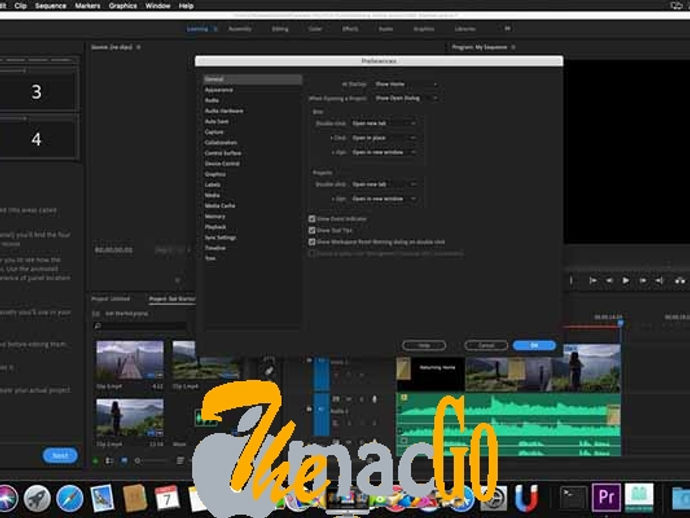The width and height of the screenshot is (690, 518).
Task: Switch to the Color workspace tab
Action: (315, 29)
